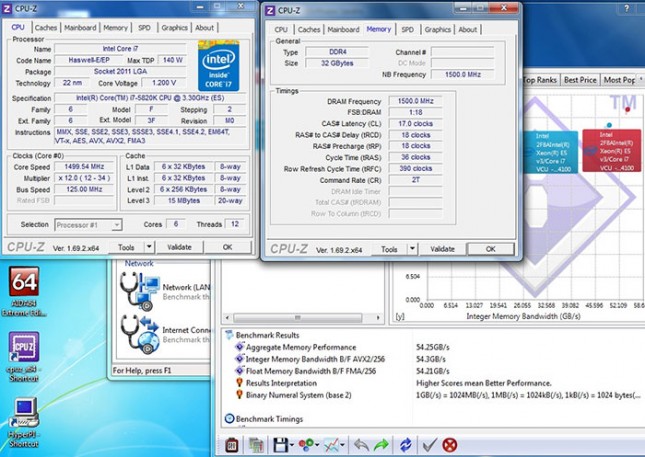Click the green forward arrow icon
This screenshot has width=645, height=457.
point(381,445)
